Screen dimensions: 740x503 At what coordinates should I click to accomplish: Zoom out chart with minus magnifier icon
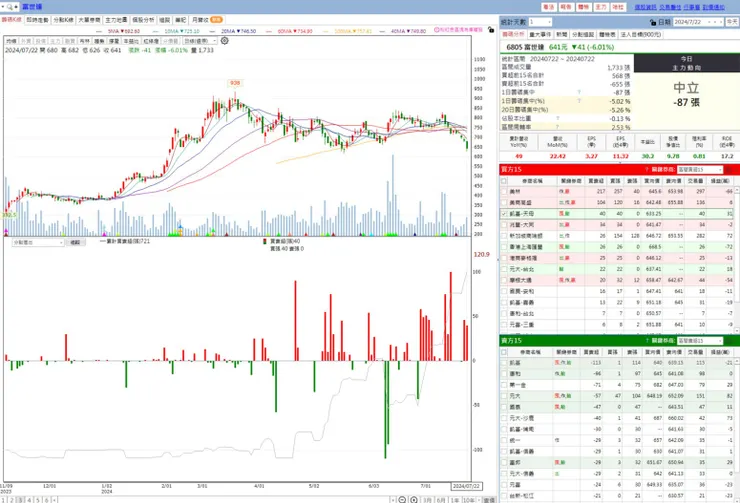point(402,500)
